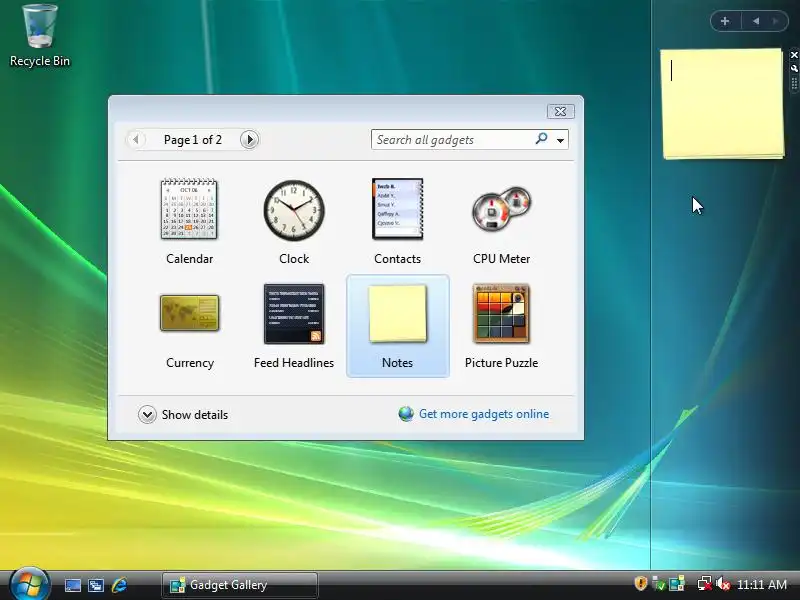Viewport: 800px width, 600px height.
Task: Open the Windows Start orb
Action: click(x=30, y=585)
